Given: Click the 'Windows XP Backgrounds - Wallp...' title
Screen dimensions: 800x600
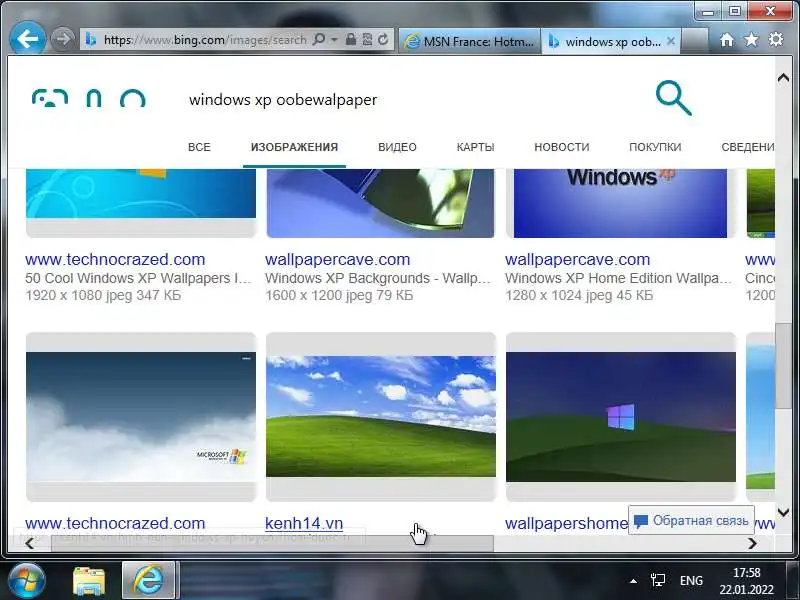Looking at the screenshot, I should [378, 278].
